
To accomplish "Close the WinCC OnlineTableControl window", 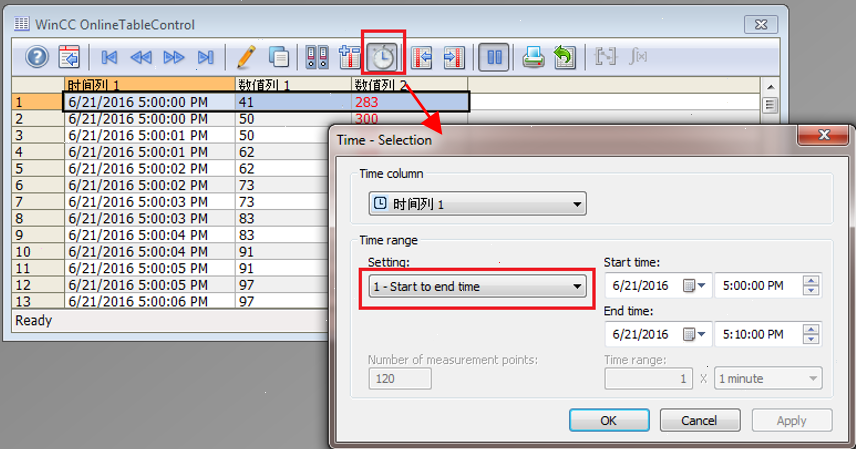I will tap(761, 25).
